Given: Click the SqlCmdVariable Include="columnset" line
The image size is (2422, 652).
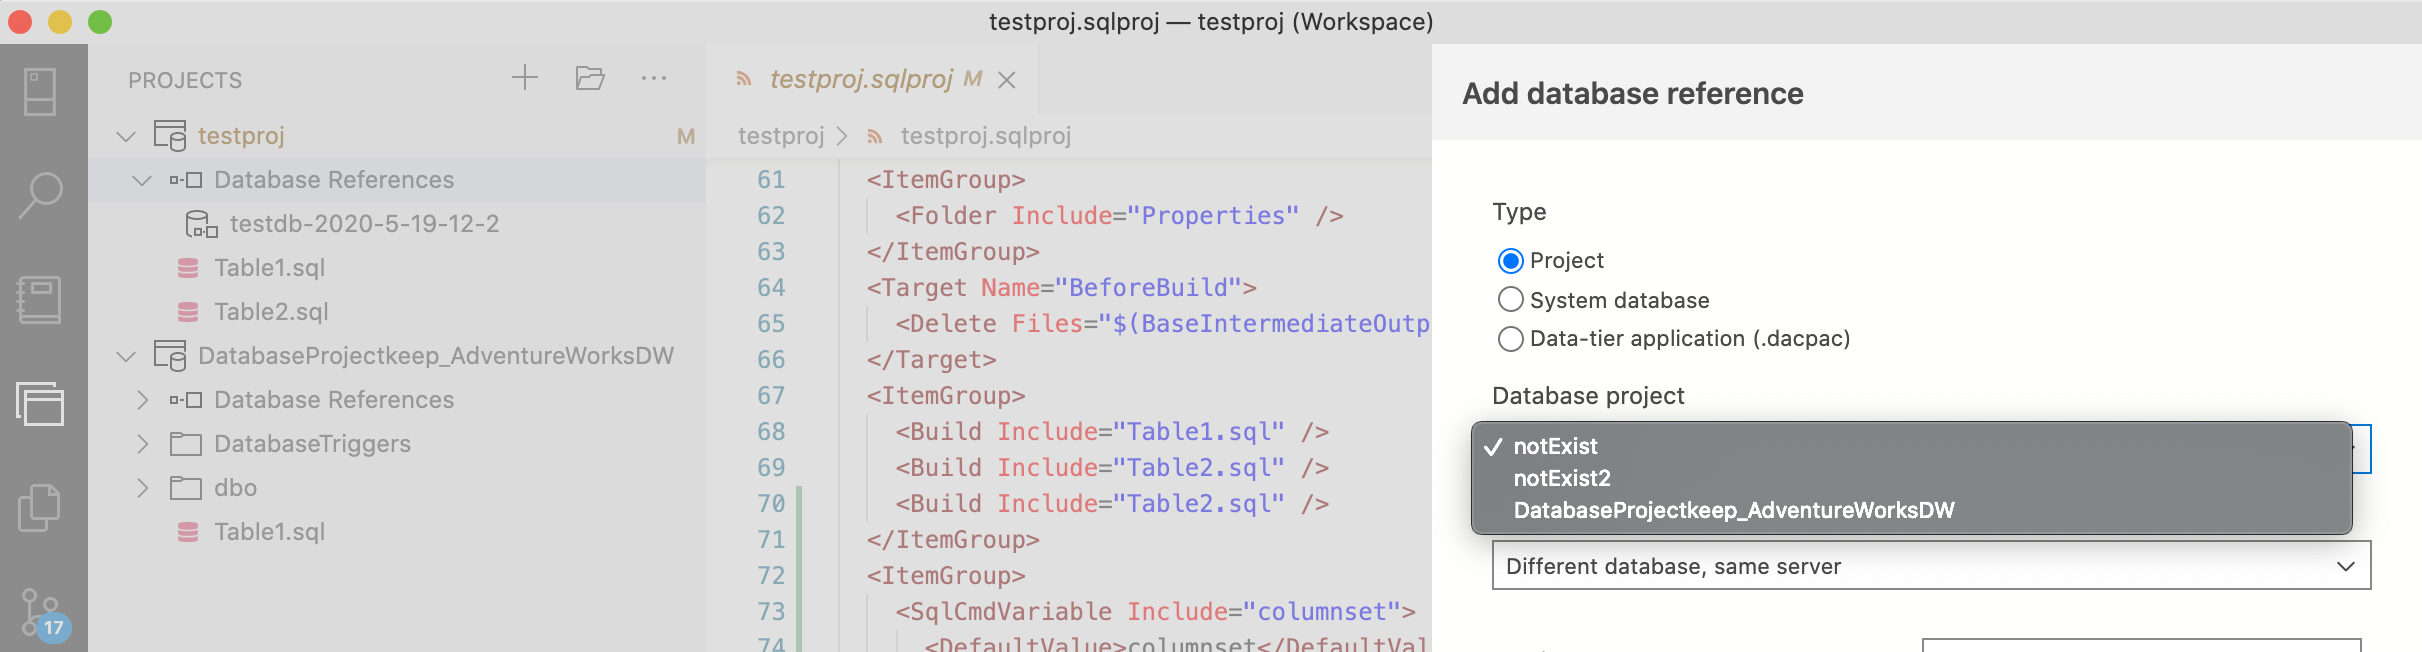Looking at the screenshot, I should [1155, 612].
